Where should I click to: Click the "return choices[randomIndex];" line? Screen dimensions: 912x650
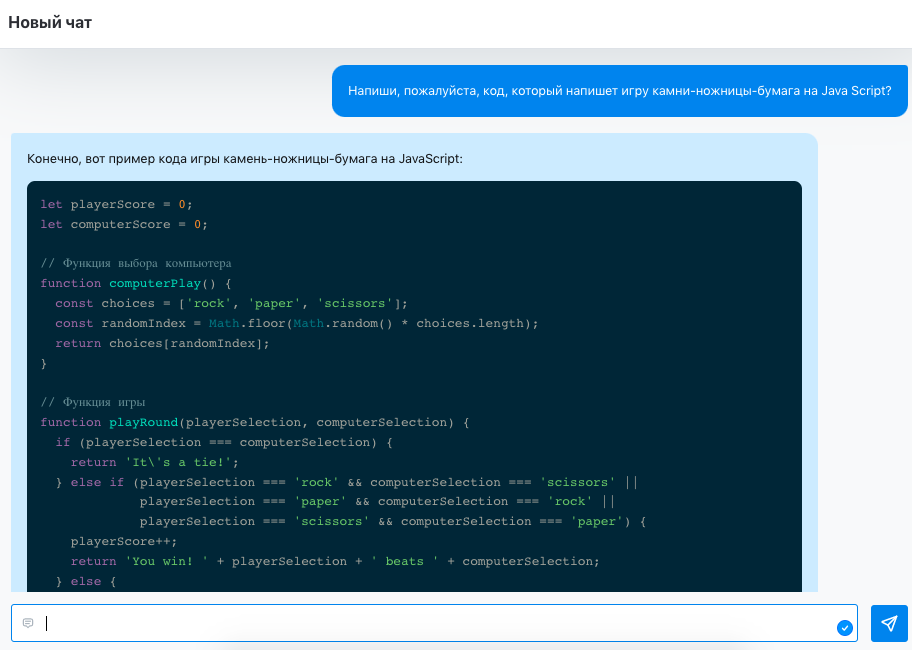[162, 343]
